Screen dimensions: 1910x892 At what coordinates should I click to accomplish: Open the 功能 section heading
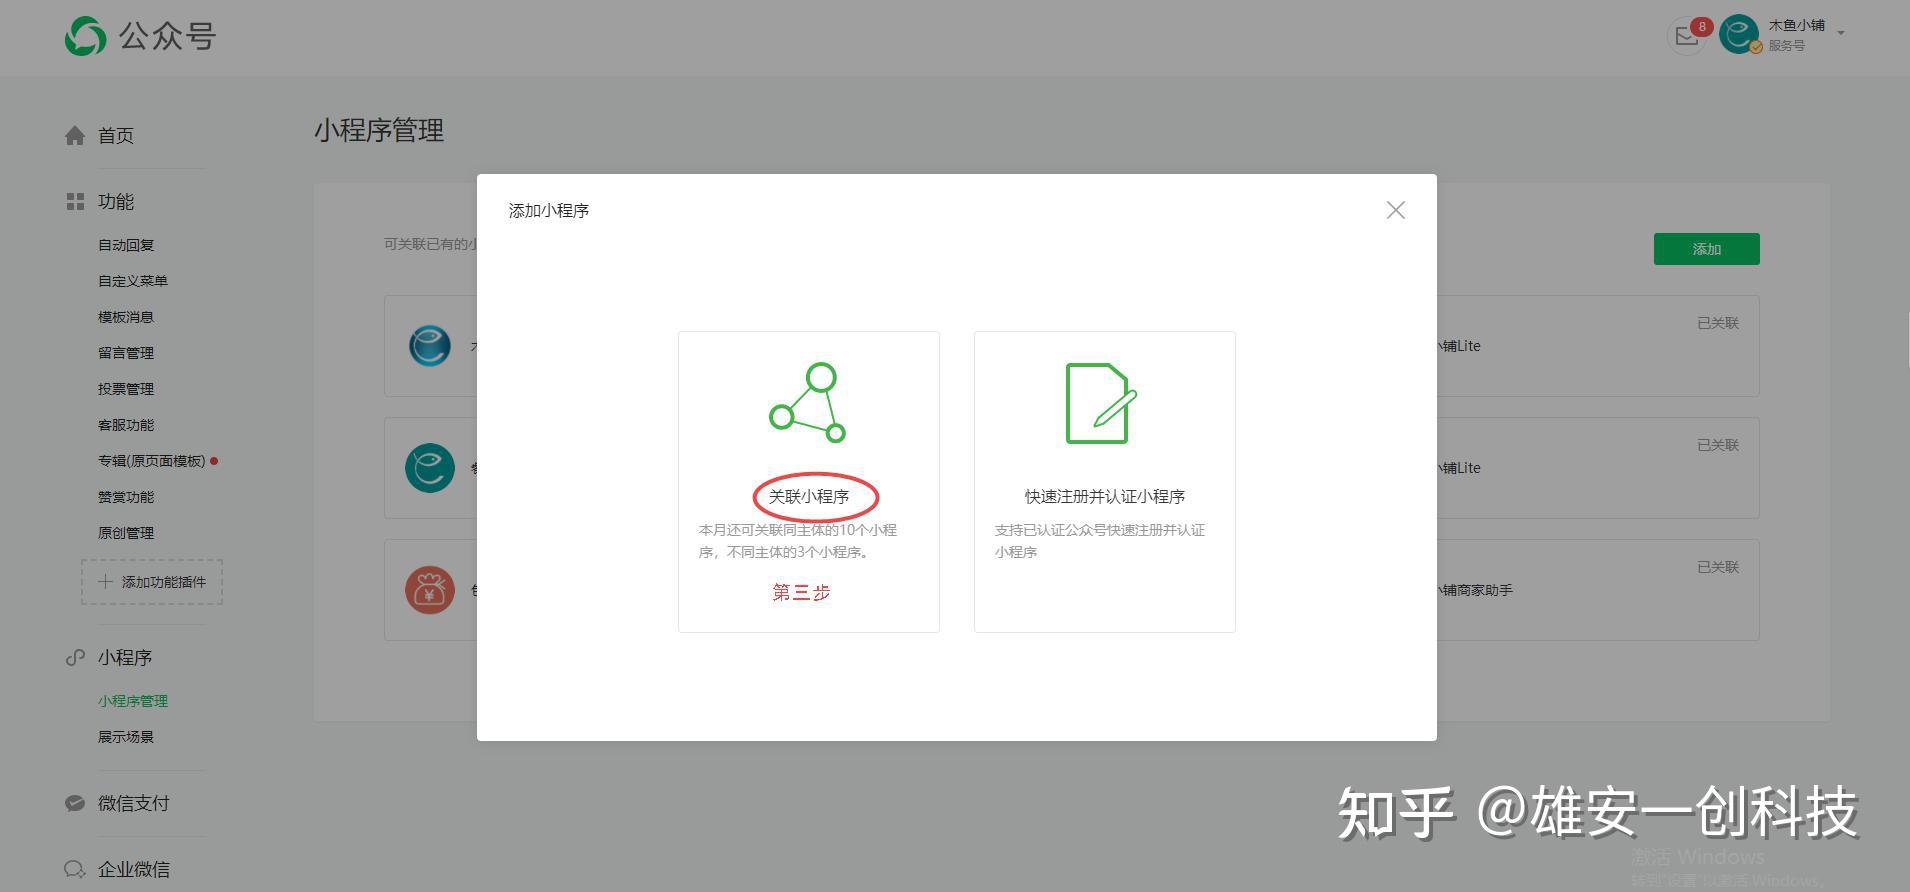pos(116,202)
